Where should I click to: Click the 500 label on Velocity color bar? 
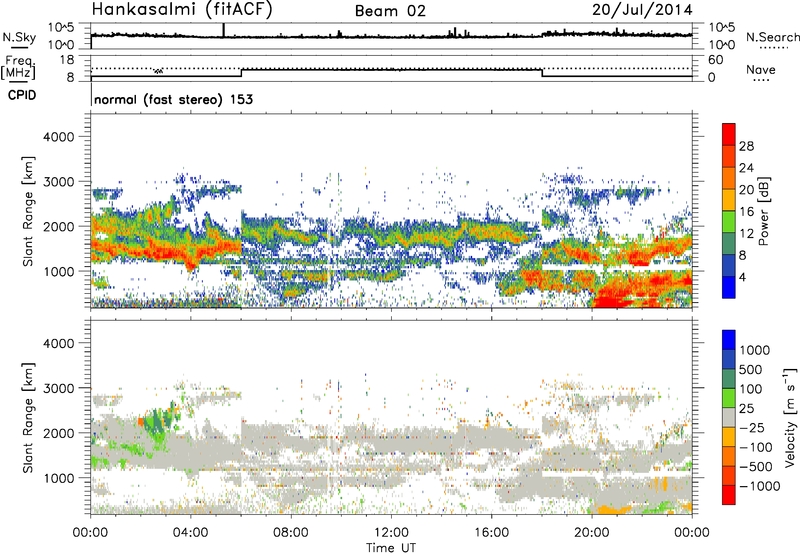pos(751,369)
